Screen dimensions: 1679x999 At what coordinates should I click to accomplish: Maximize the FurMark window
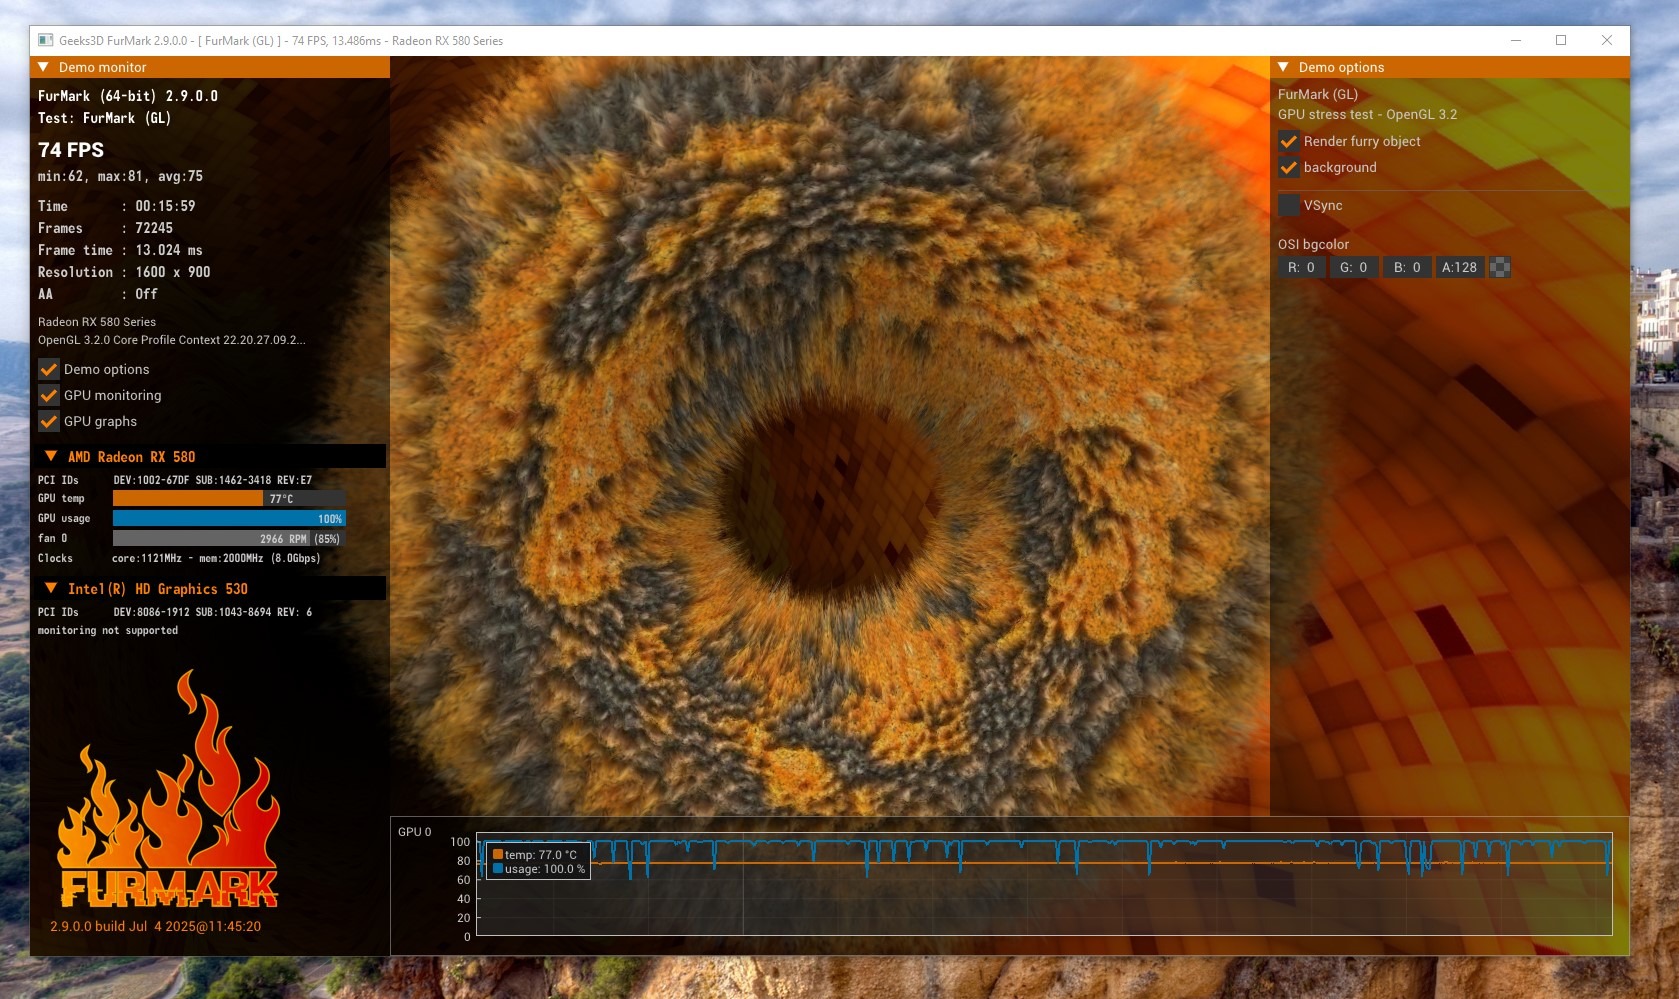click(1561, 40)
